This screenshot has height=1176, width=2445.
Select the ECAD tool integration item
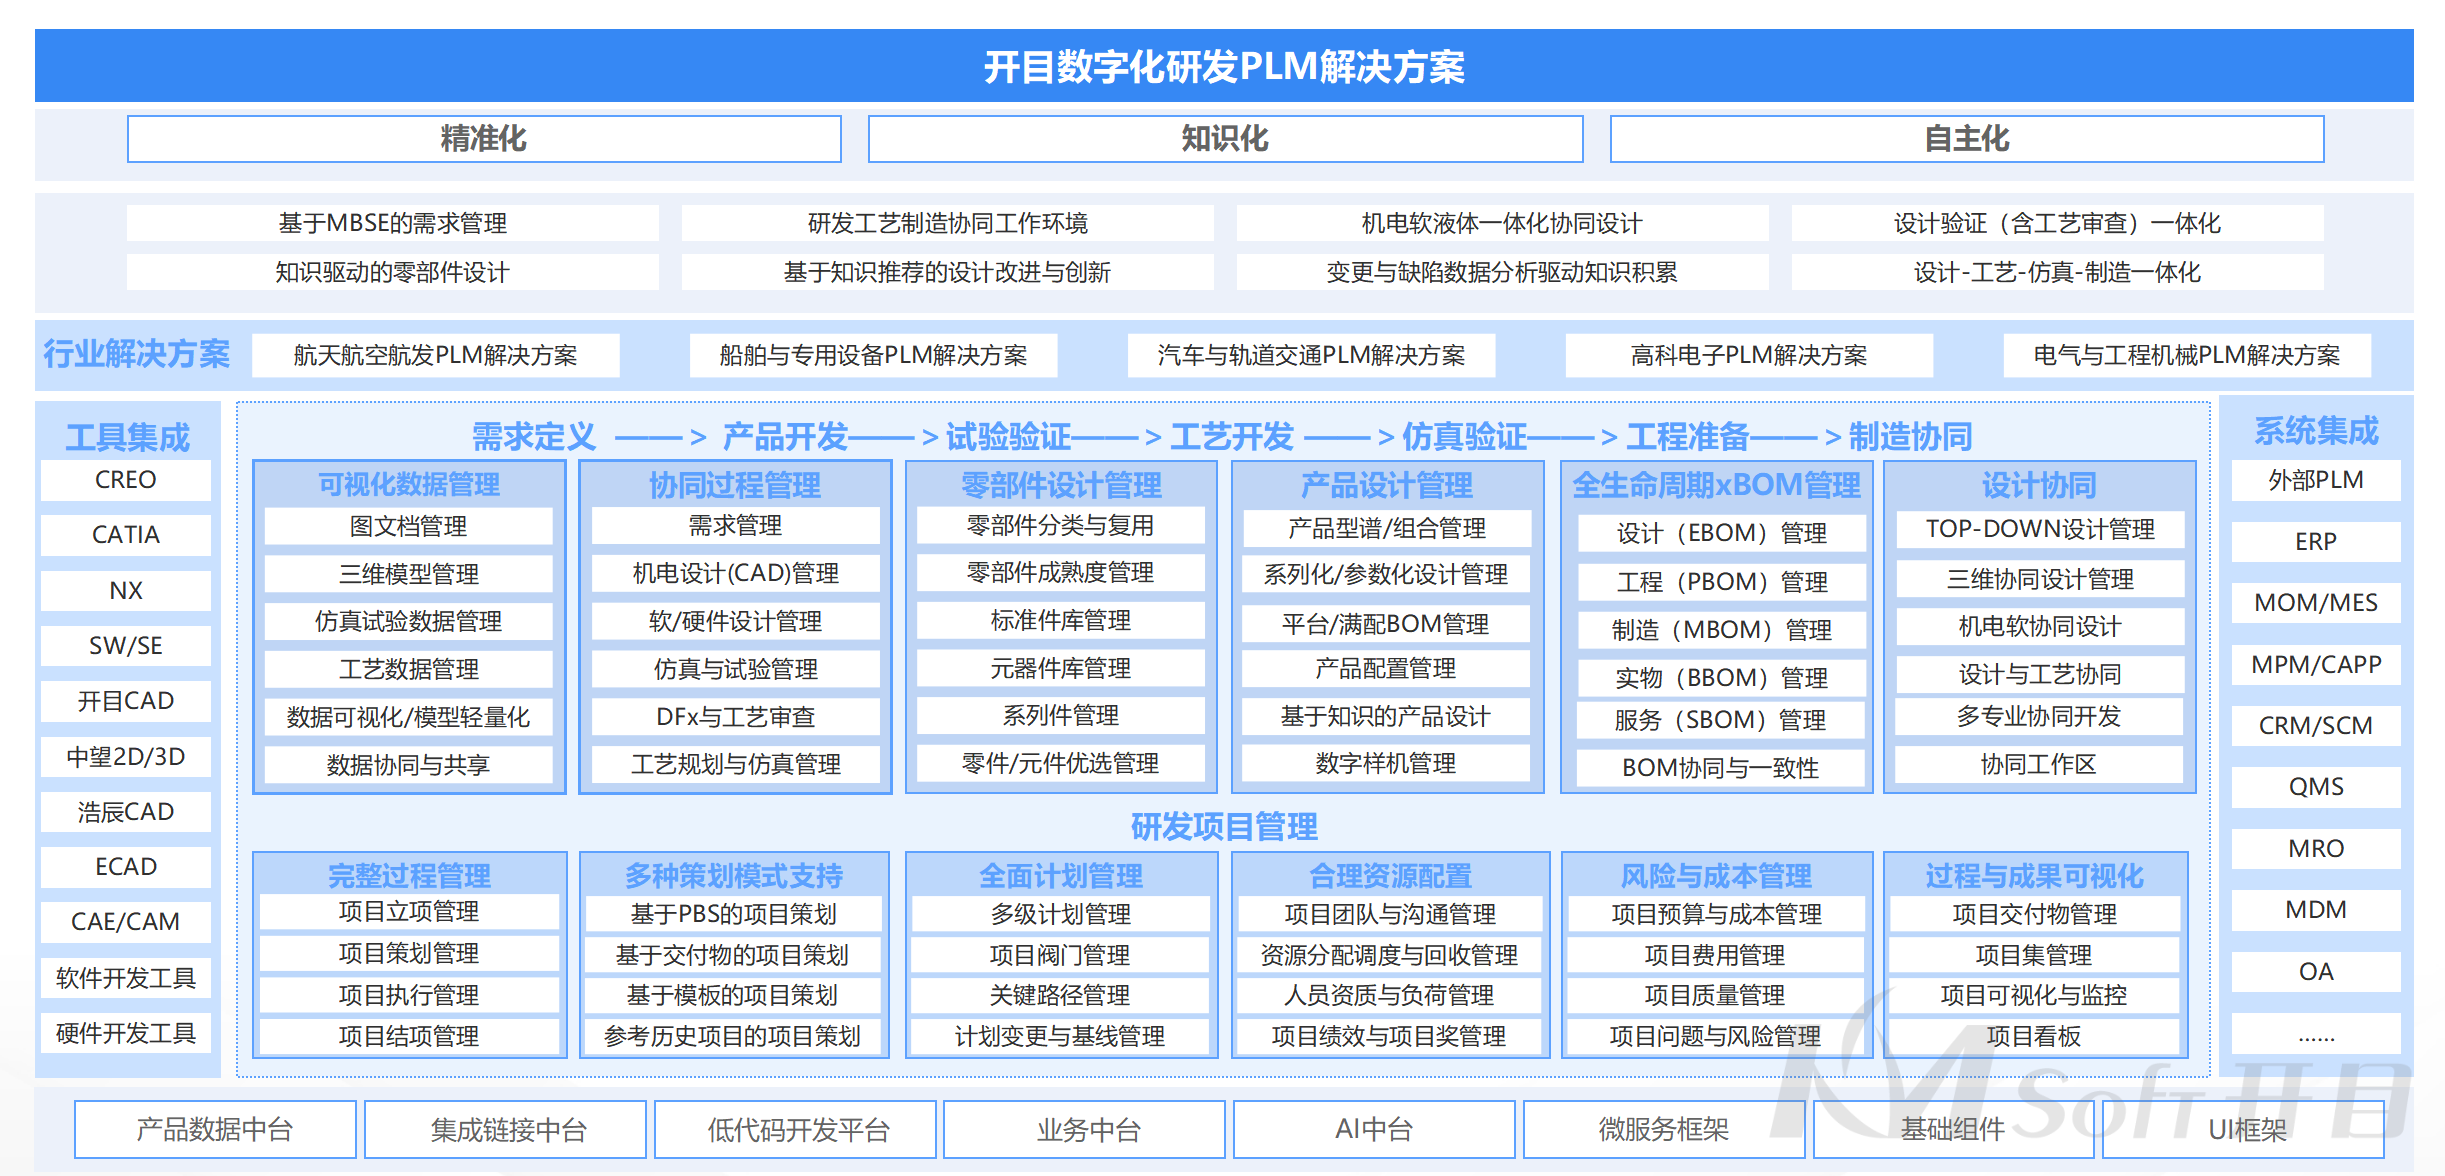point(125,866)
